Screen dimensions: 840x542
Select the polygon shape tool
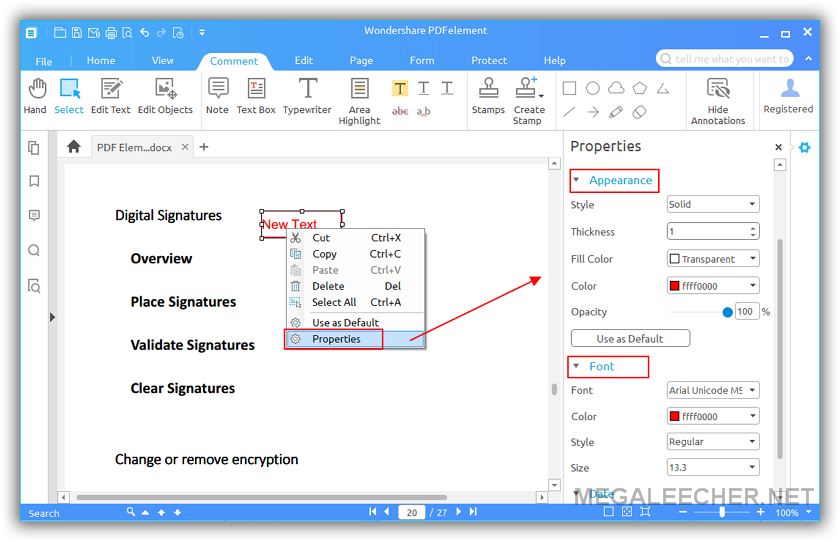[x=640, y=88]
